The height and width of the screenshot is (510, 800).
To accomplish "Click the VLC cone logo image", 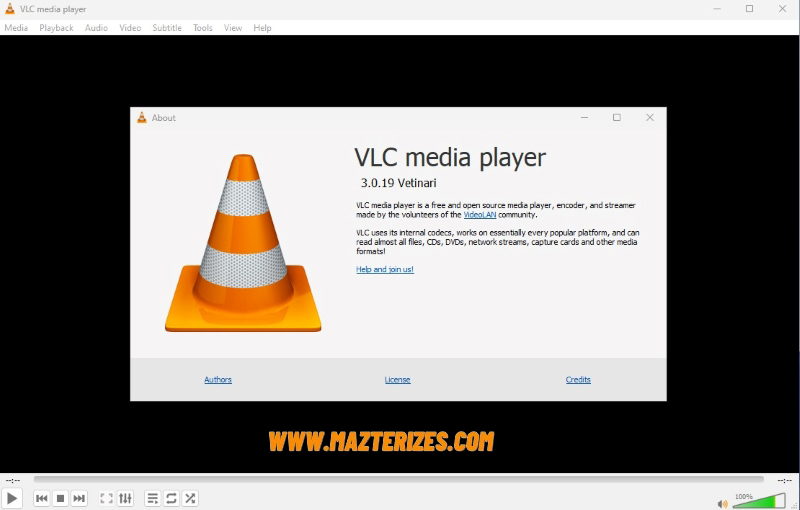I will 243,243.
